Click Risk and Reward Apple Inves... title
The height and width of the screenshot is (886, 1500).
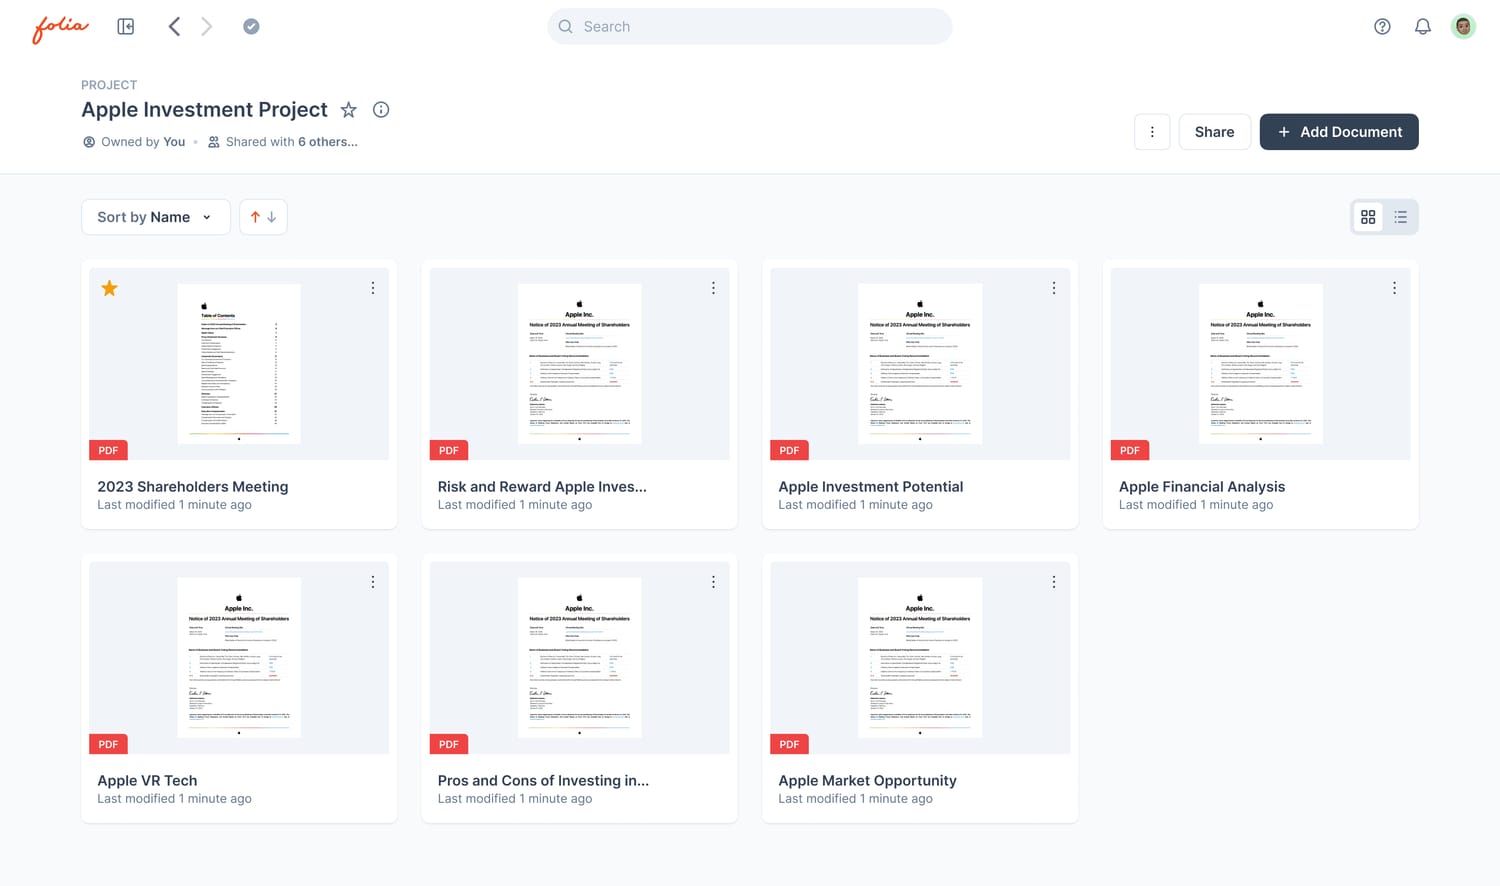tap(542, 487)
